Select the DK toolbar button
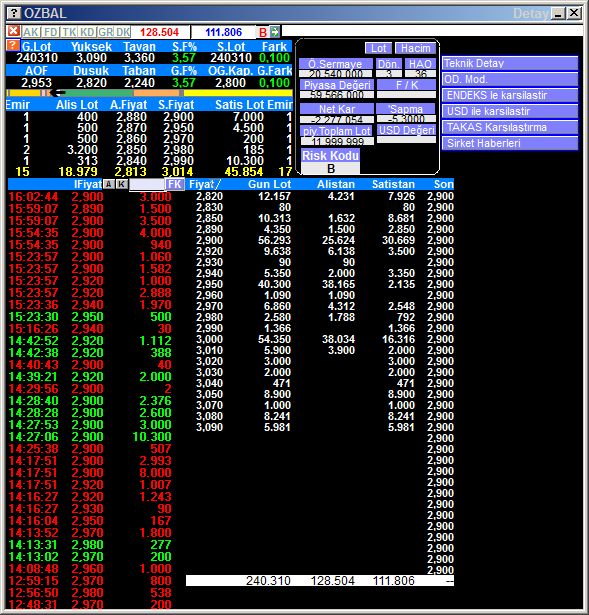This screenshot has height=615, width=589. [123, 32]
